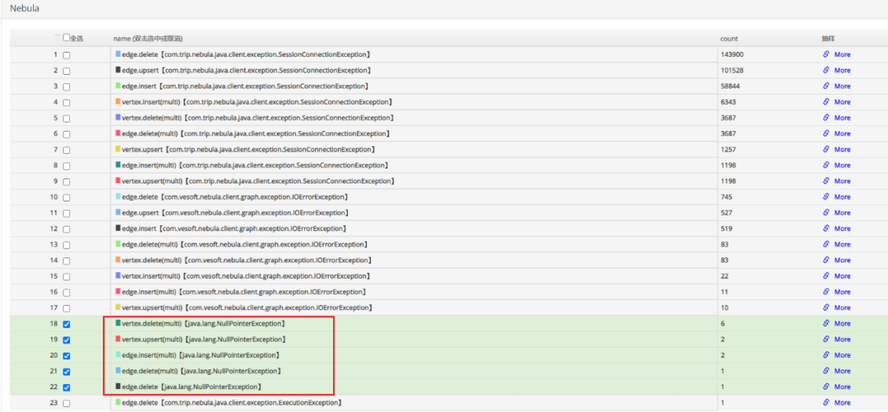This screenshot has width=888, height=412.
Task: Select edge.delete(multi) SessionConnectionException row name
Action: (x=255, y=134)
